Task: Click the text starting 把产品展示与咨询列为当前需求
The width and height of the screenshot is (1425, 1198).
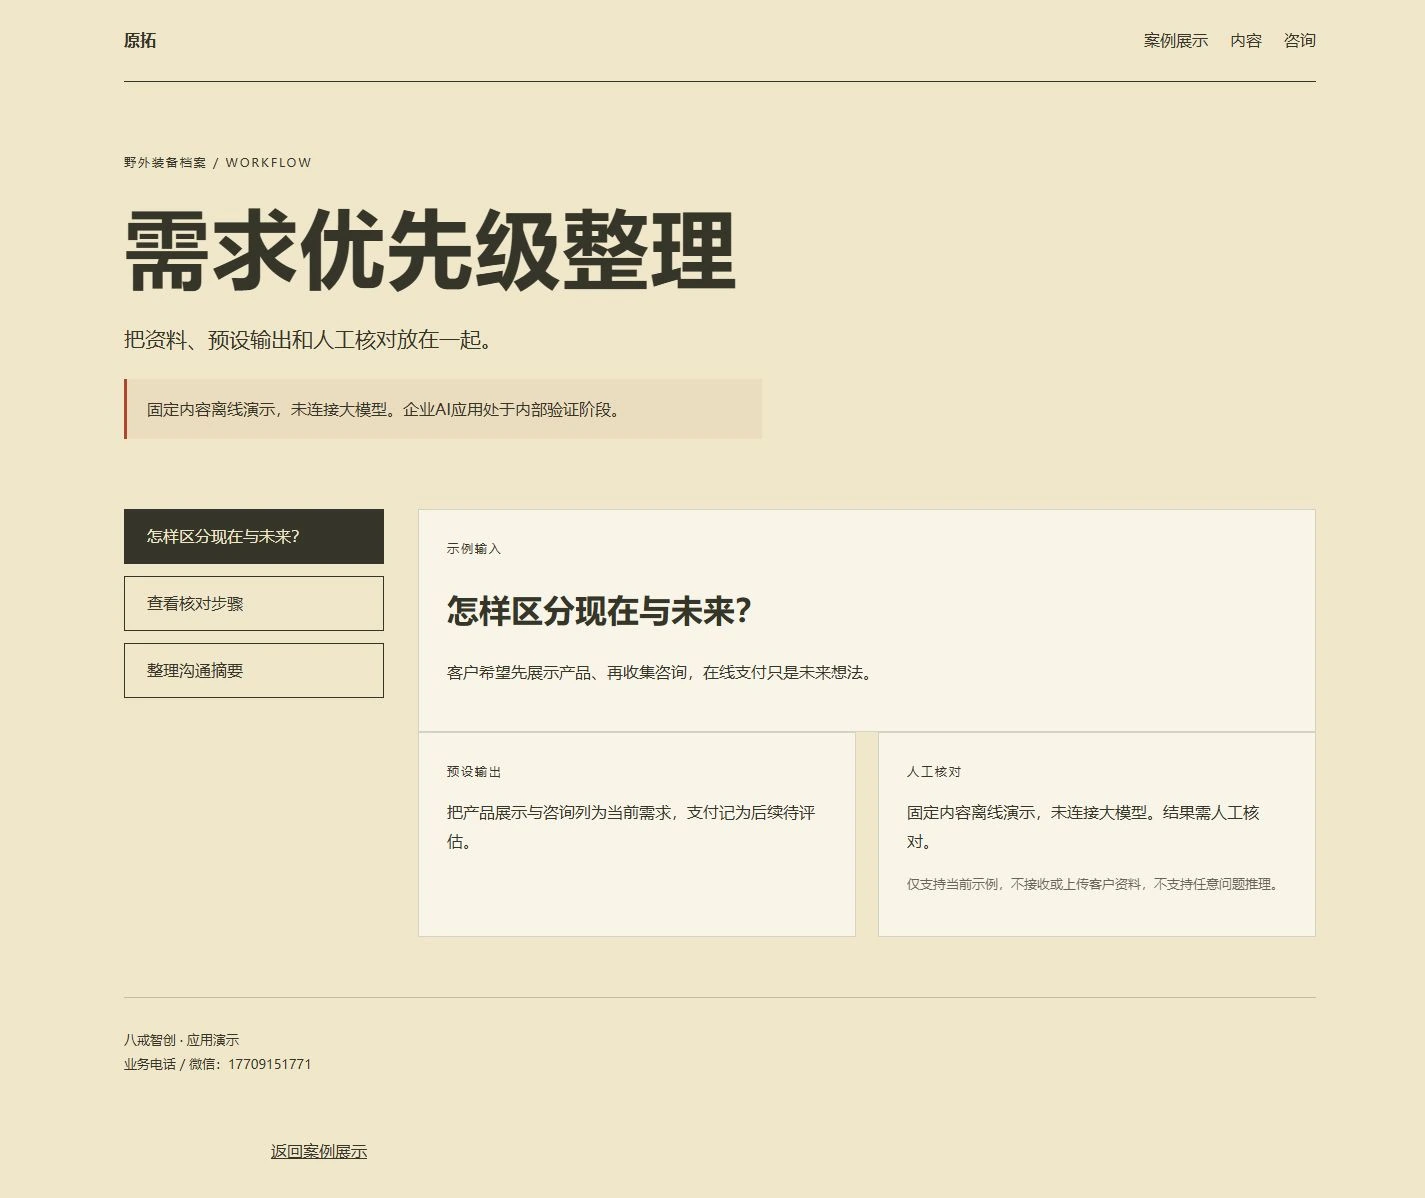Action: 631,827
